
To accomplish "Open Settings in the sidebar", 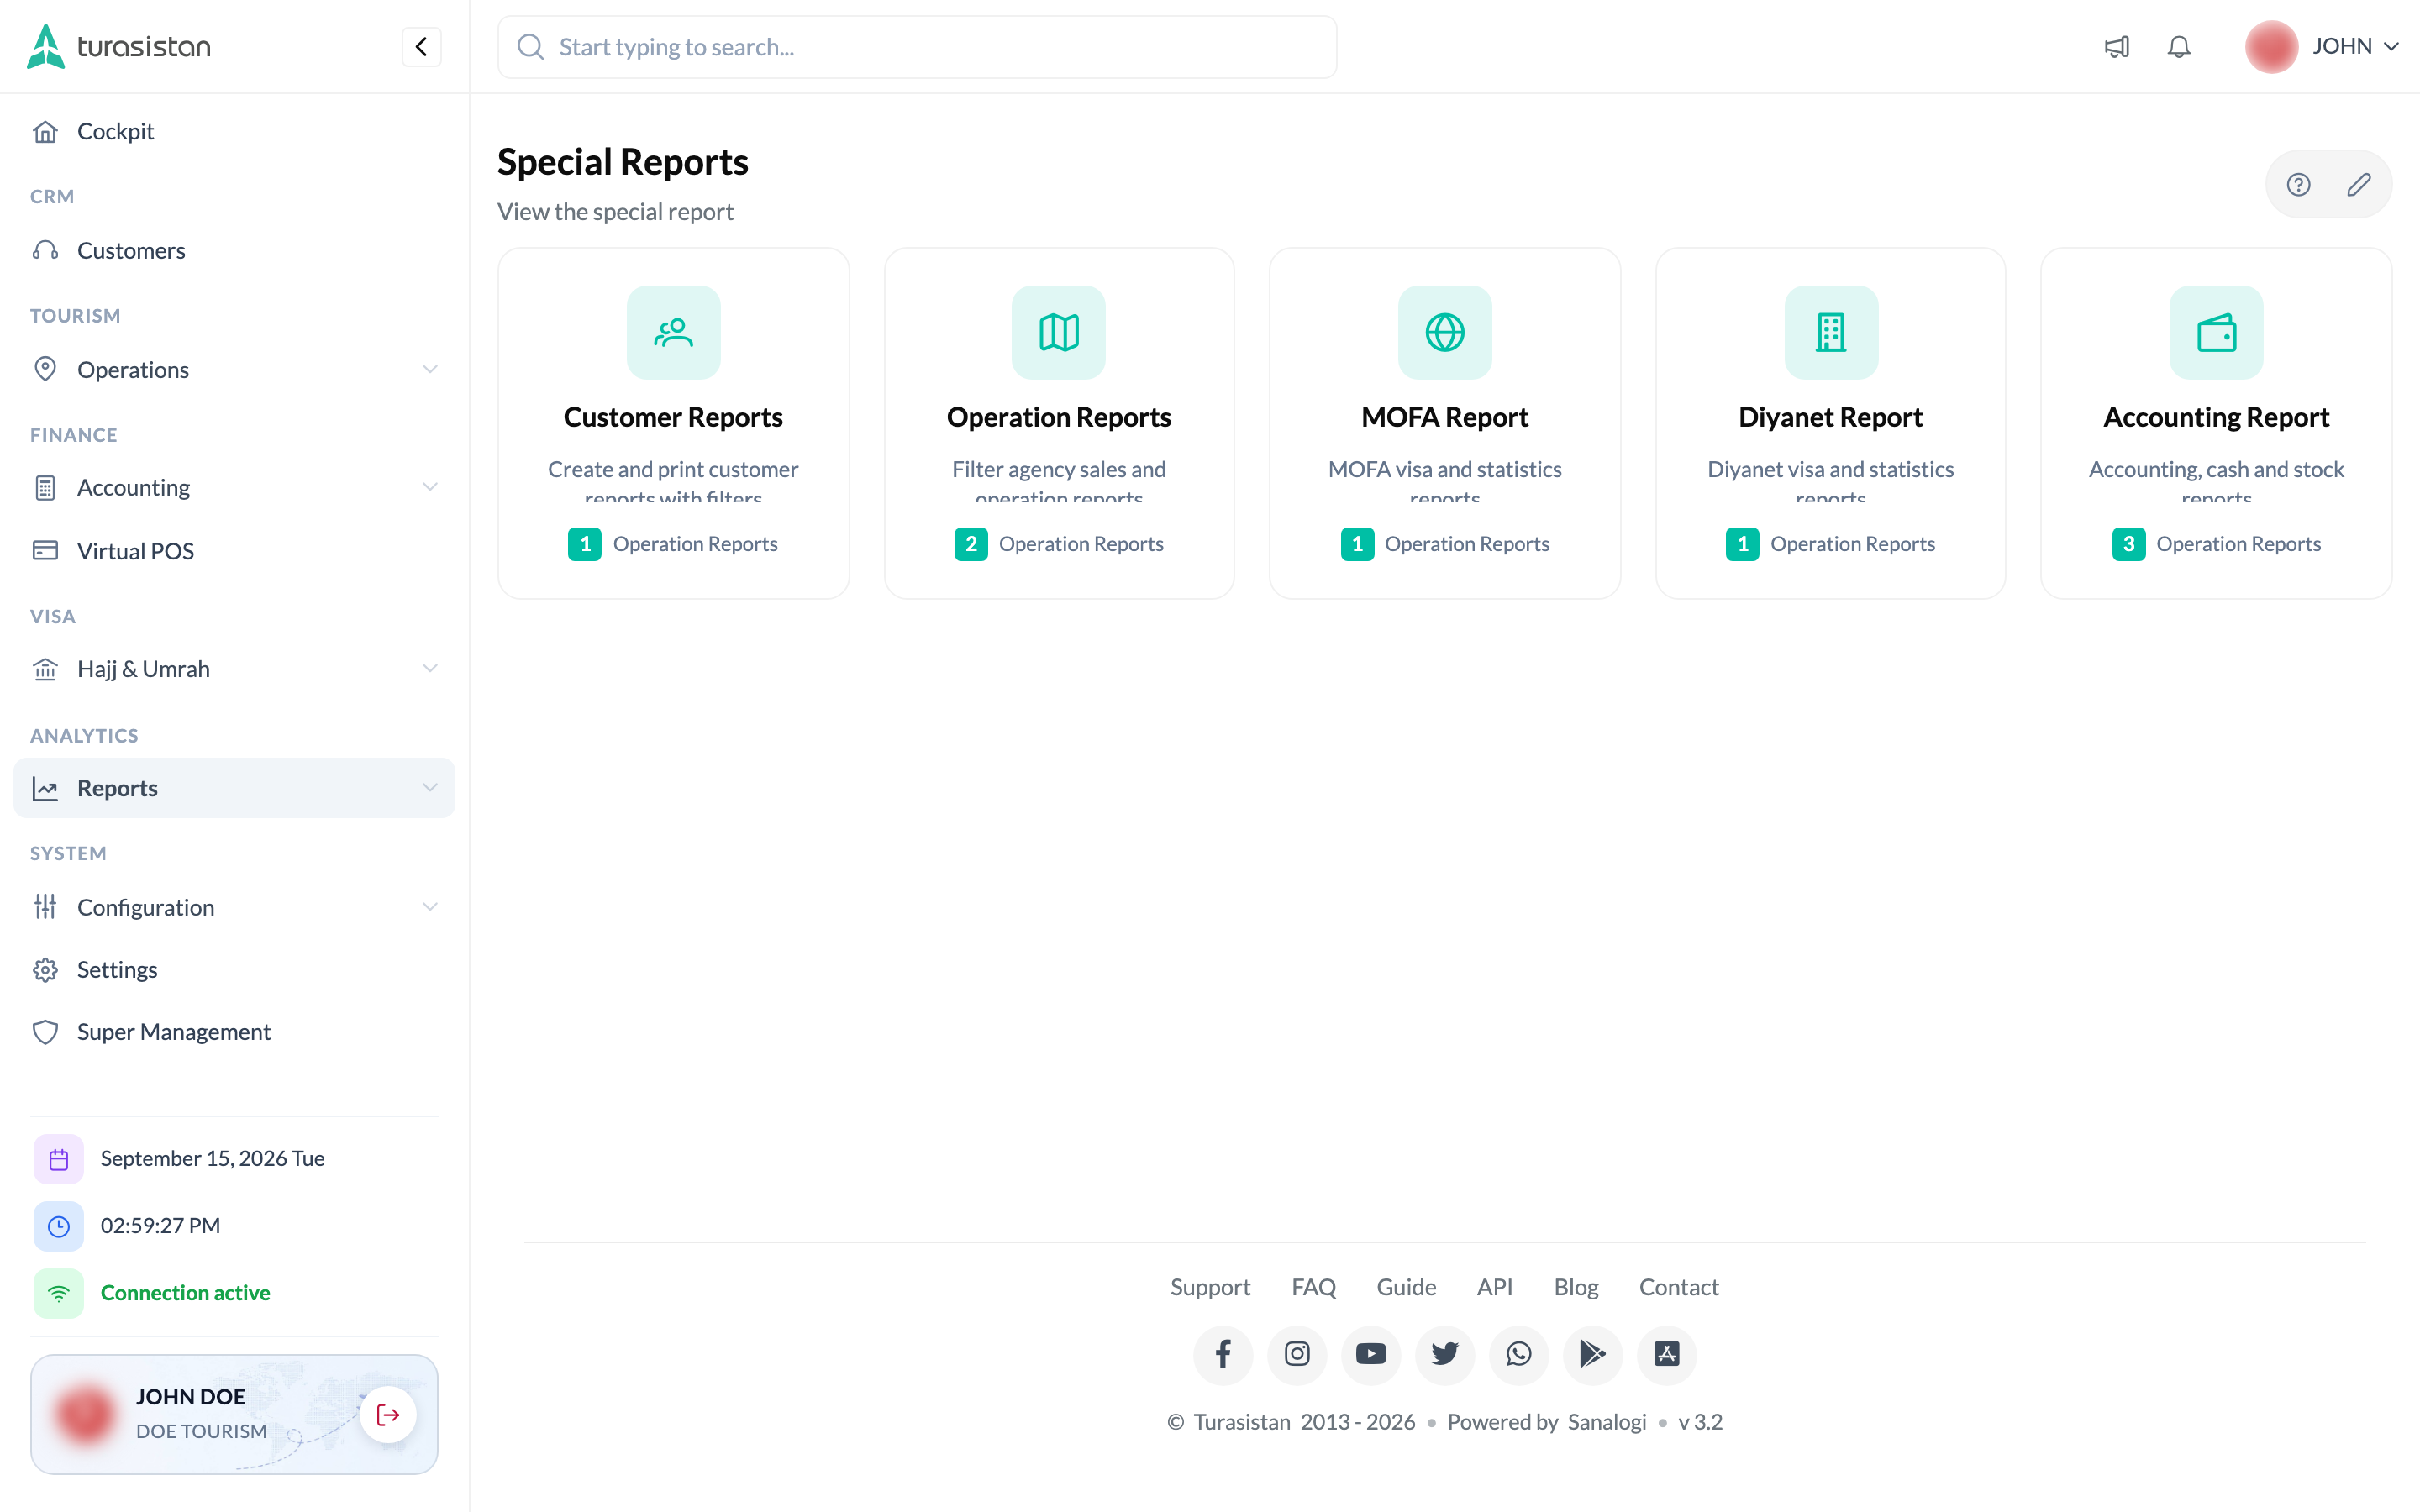I will pos(234,969).
